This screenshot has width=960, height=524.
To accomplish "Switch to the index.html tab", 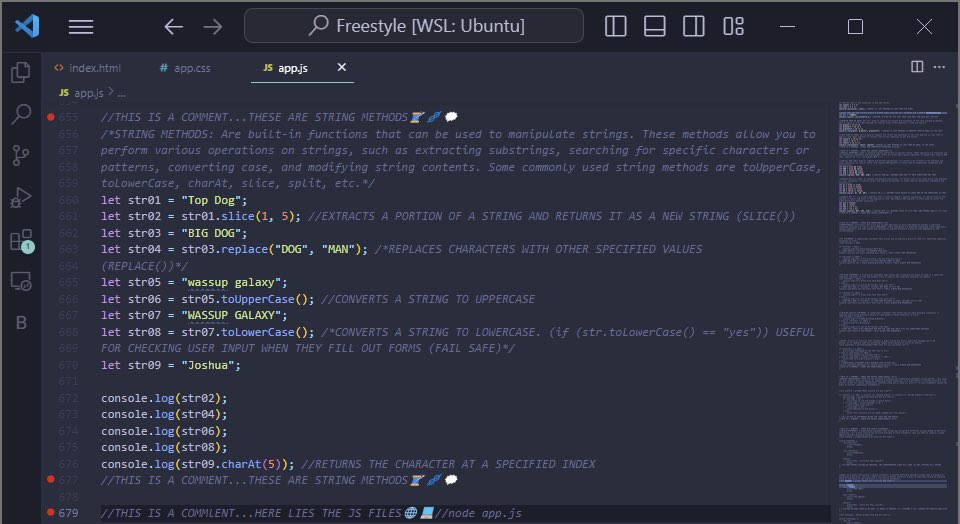I will (x=88, y=68).
